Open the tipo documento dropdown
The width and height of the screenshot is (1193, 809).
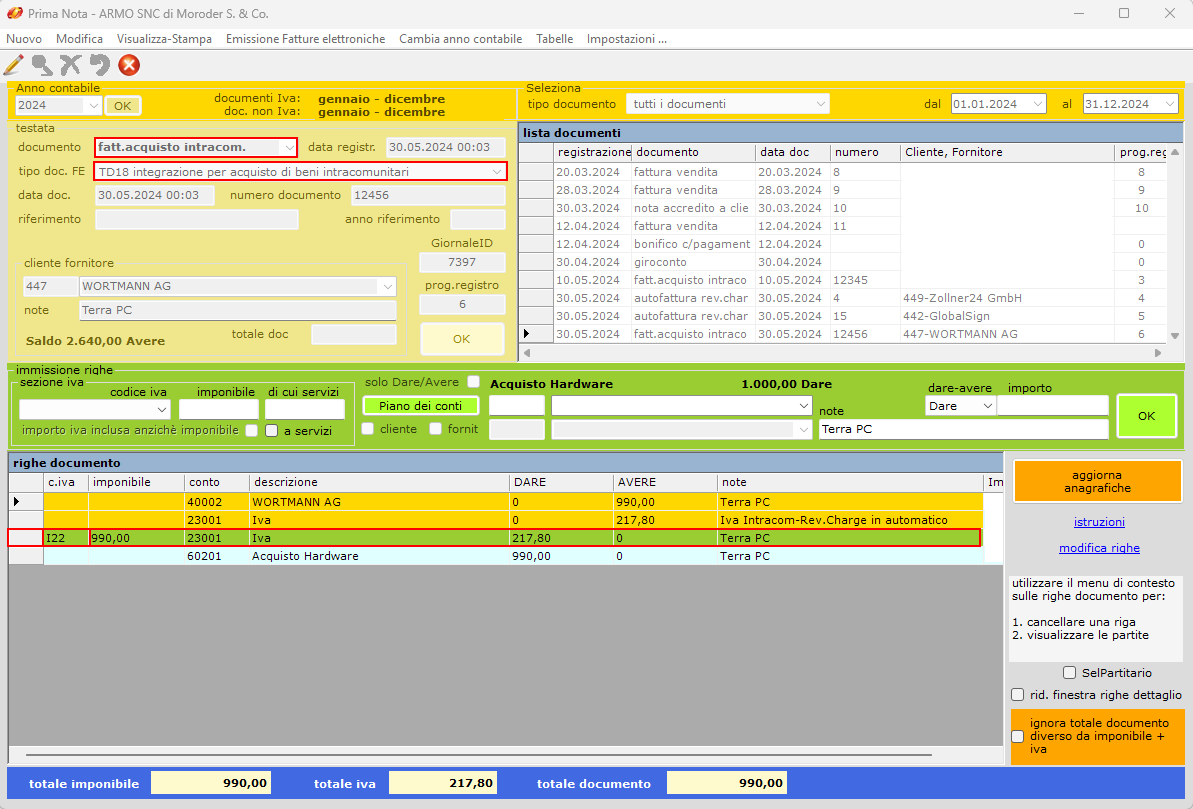click(728, 104)
